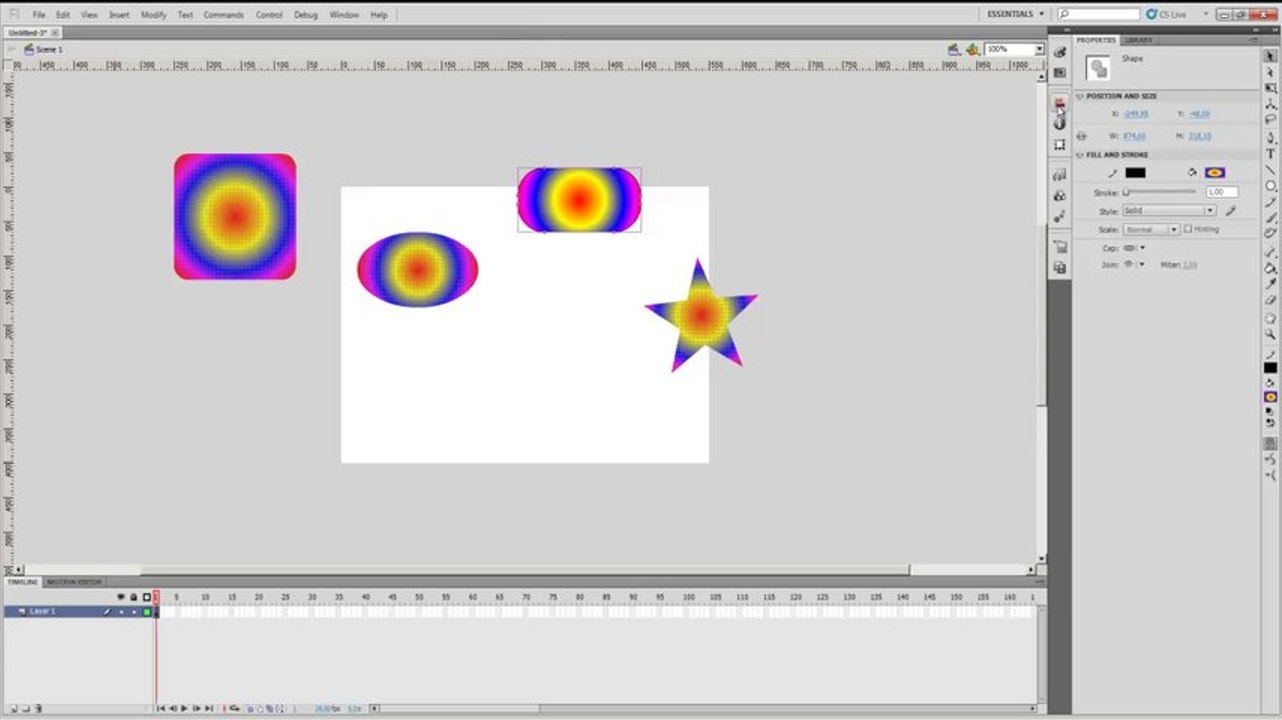Image resolution: width=1282 pixels, height=720 pixels.
Task: Open the stage zoom percentage dropdown
Action: [1039, 49]
